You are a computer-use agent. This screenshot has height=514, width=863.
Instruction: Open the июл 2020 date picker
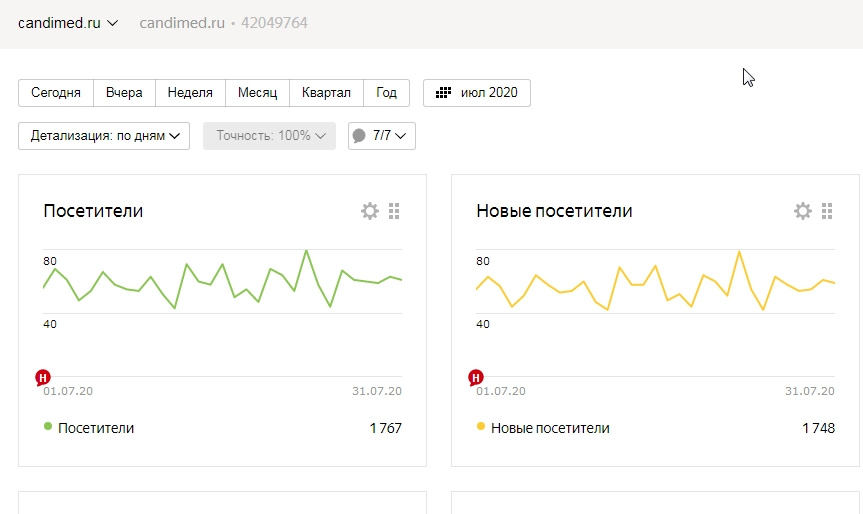tap(477, 93)
